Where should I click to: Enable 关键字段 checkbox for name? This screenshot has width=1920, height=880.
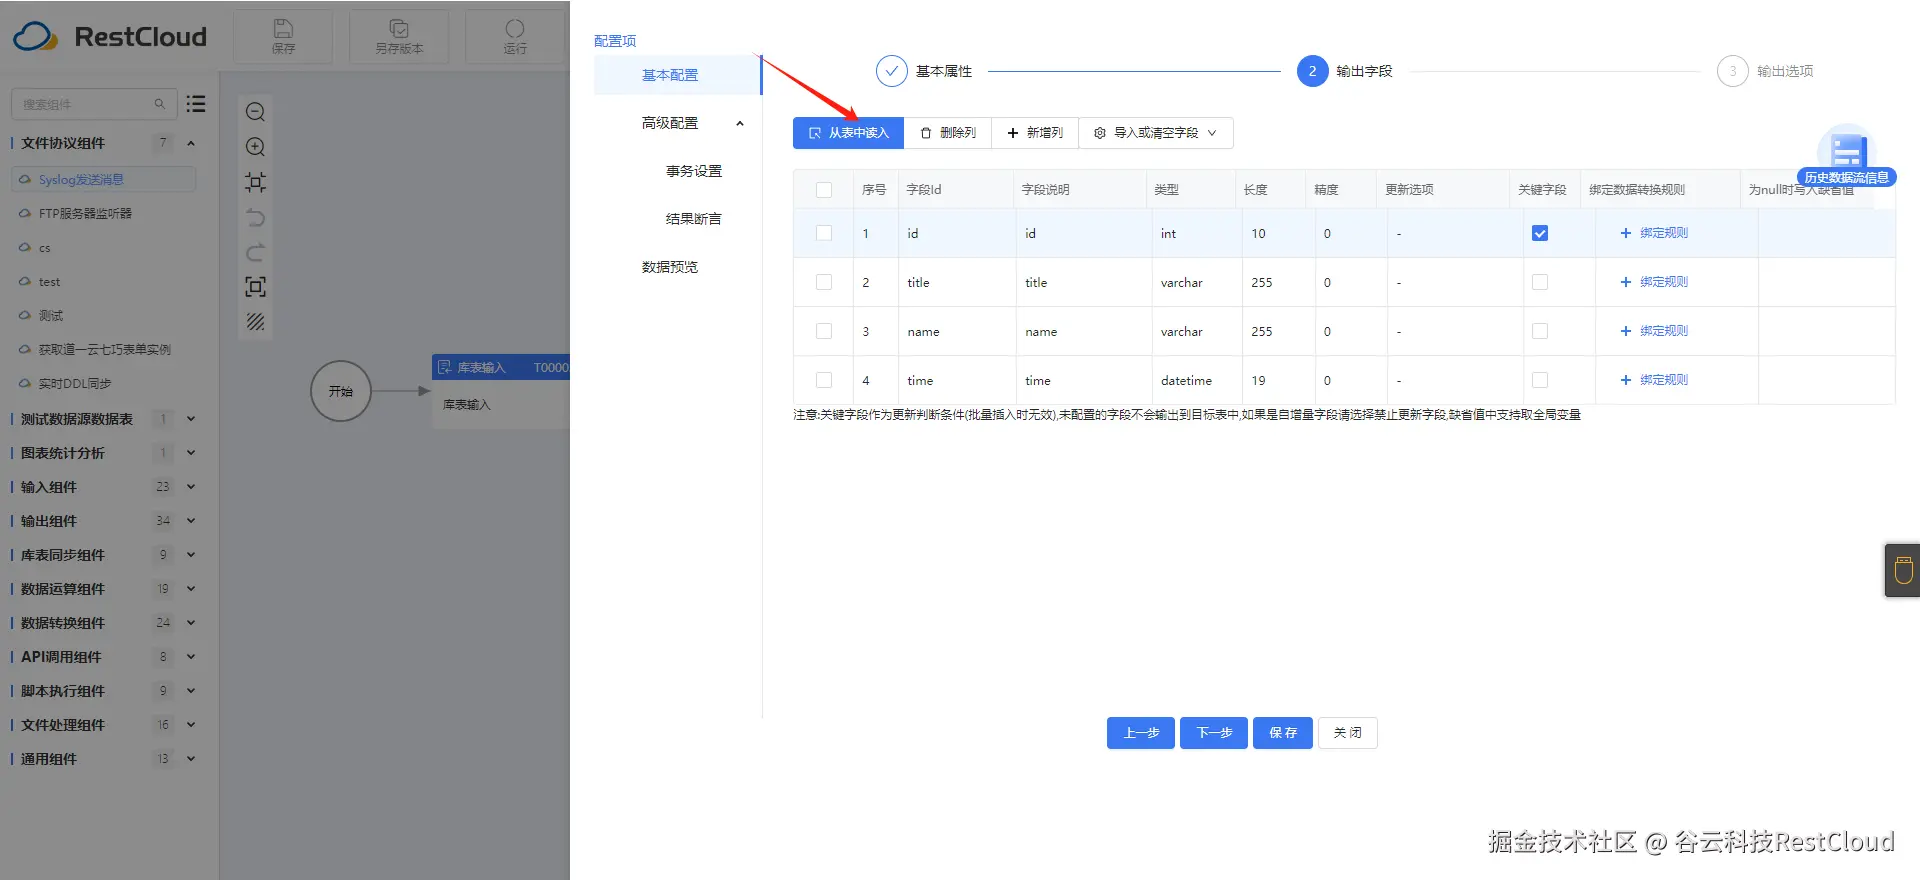pyautogui.click(x=1540, y=331)
